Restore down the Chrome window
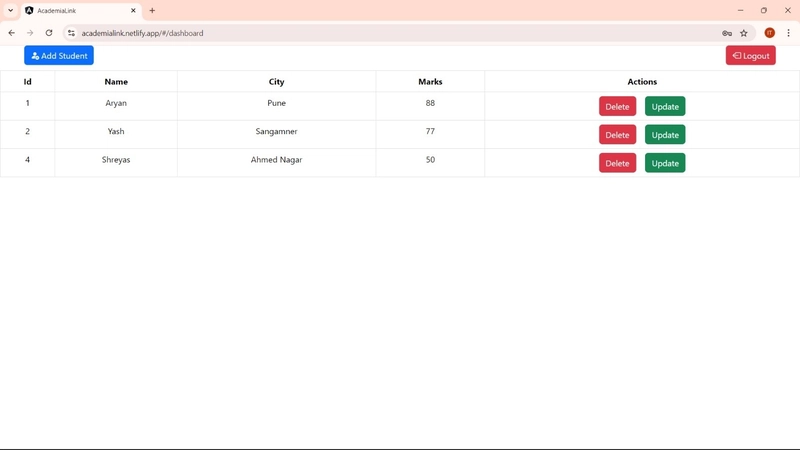The height and width of the screenshot is (450, 800). [x=764, y=10]
